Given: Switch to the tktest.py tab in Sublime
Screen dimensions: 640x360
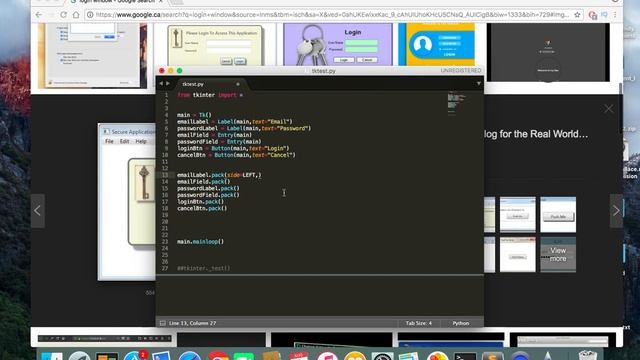Looking at the screenshot, I should coord(193,84).
